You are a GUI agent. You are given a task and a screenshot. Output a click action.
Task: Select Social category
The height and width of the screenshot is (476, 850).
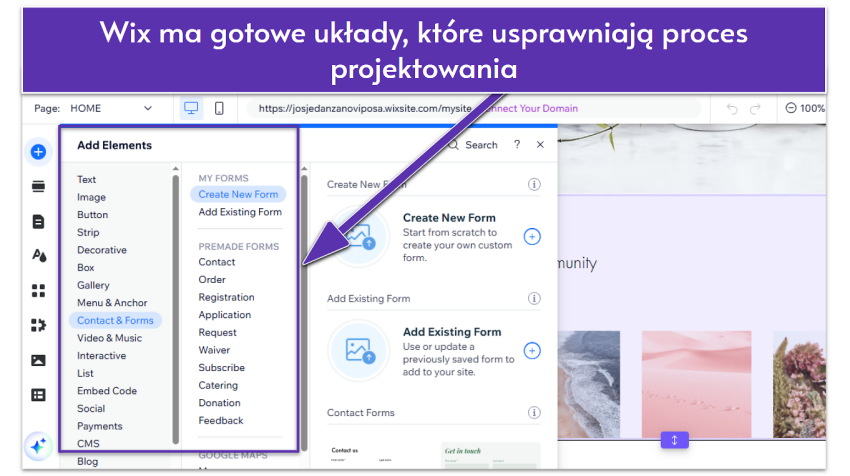click(91, 408)
